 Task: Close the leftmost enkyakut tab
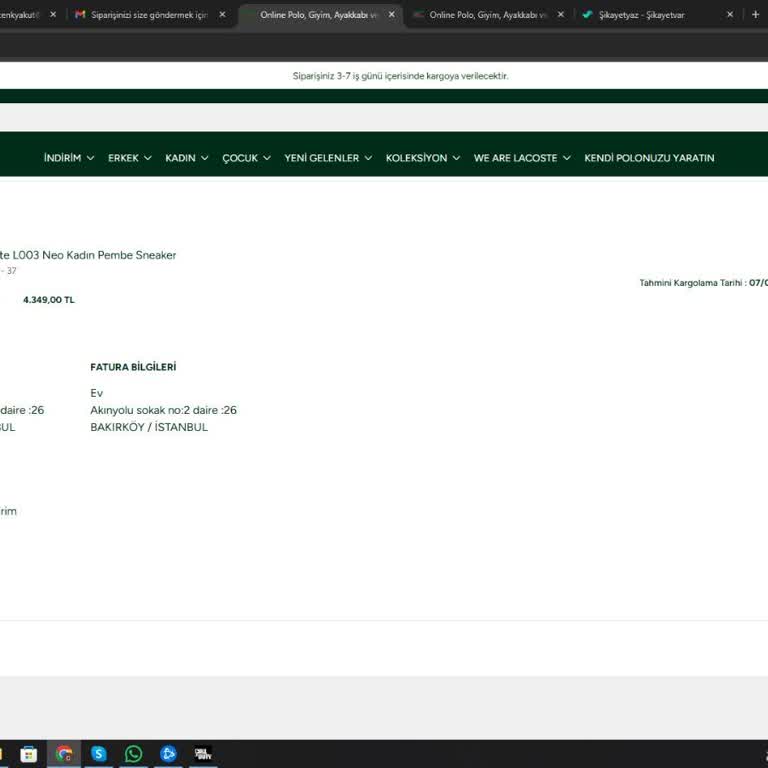tap(53, 15)
